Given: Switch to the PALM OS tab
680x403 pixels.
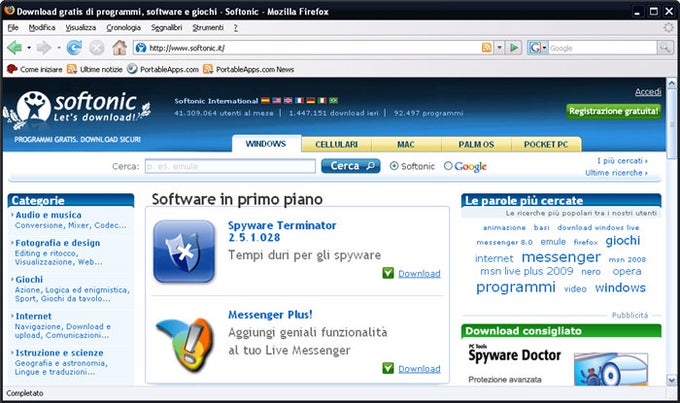Looking at the screenshot, I should pyautogui.click(x=476, y=144).
